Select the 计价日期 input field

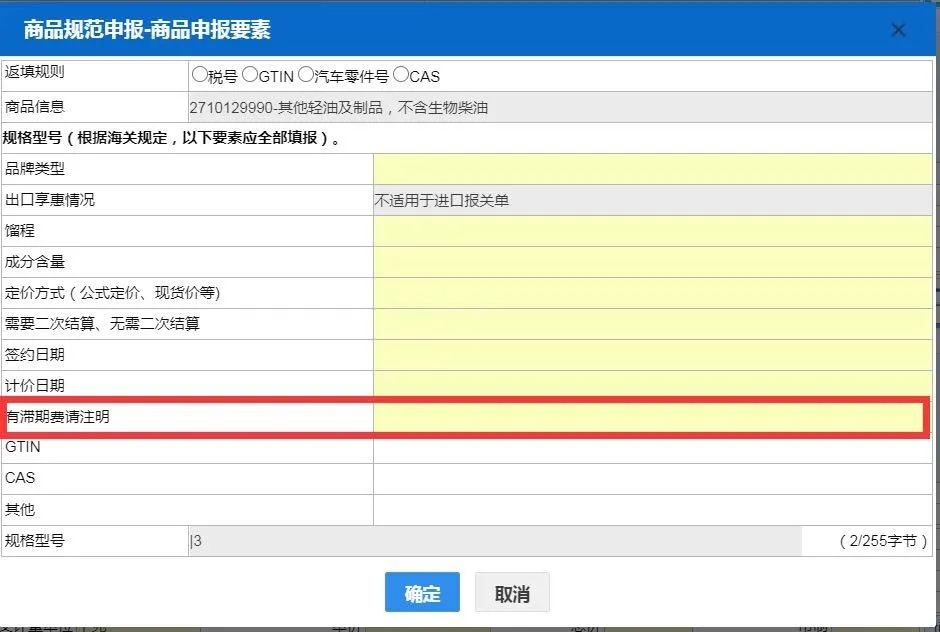click(652, 386)
